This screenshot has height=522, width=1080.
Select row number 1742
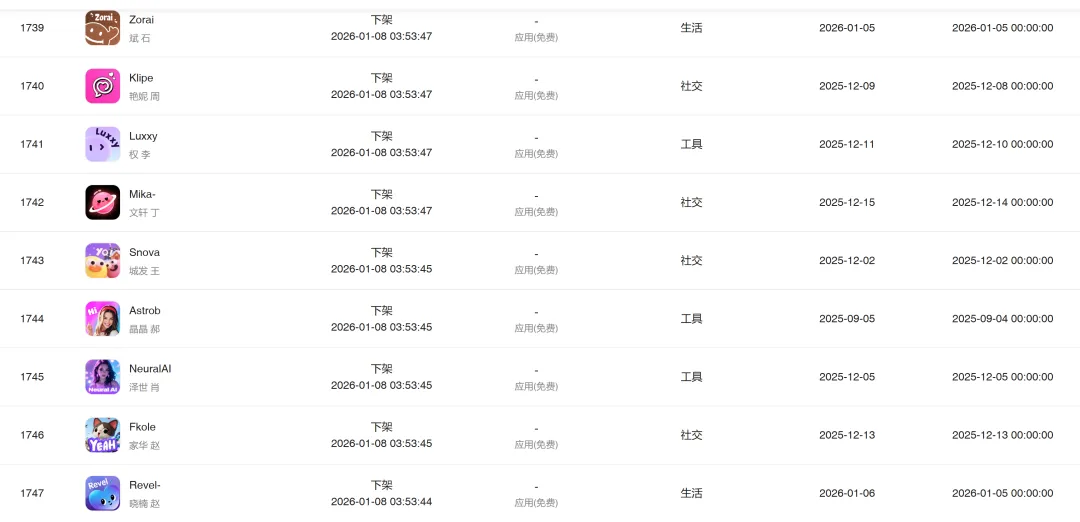click(32, 202)
